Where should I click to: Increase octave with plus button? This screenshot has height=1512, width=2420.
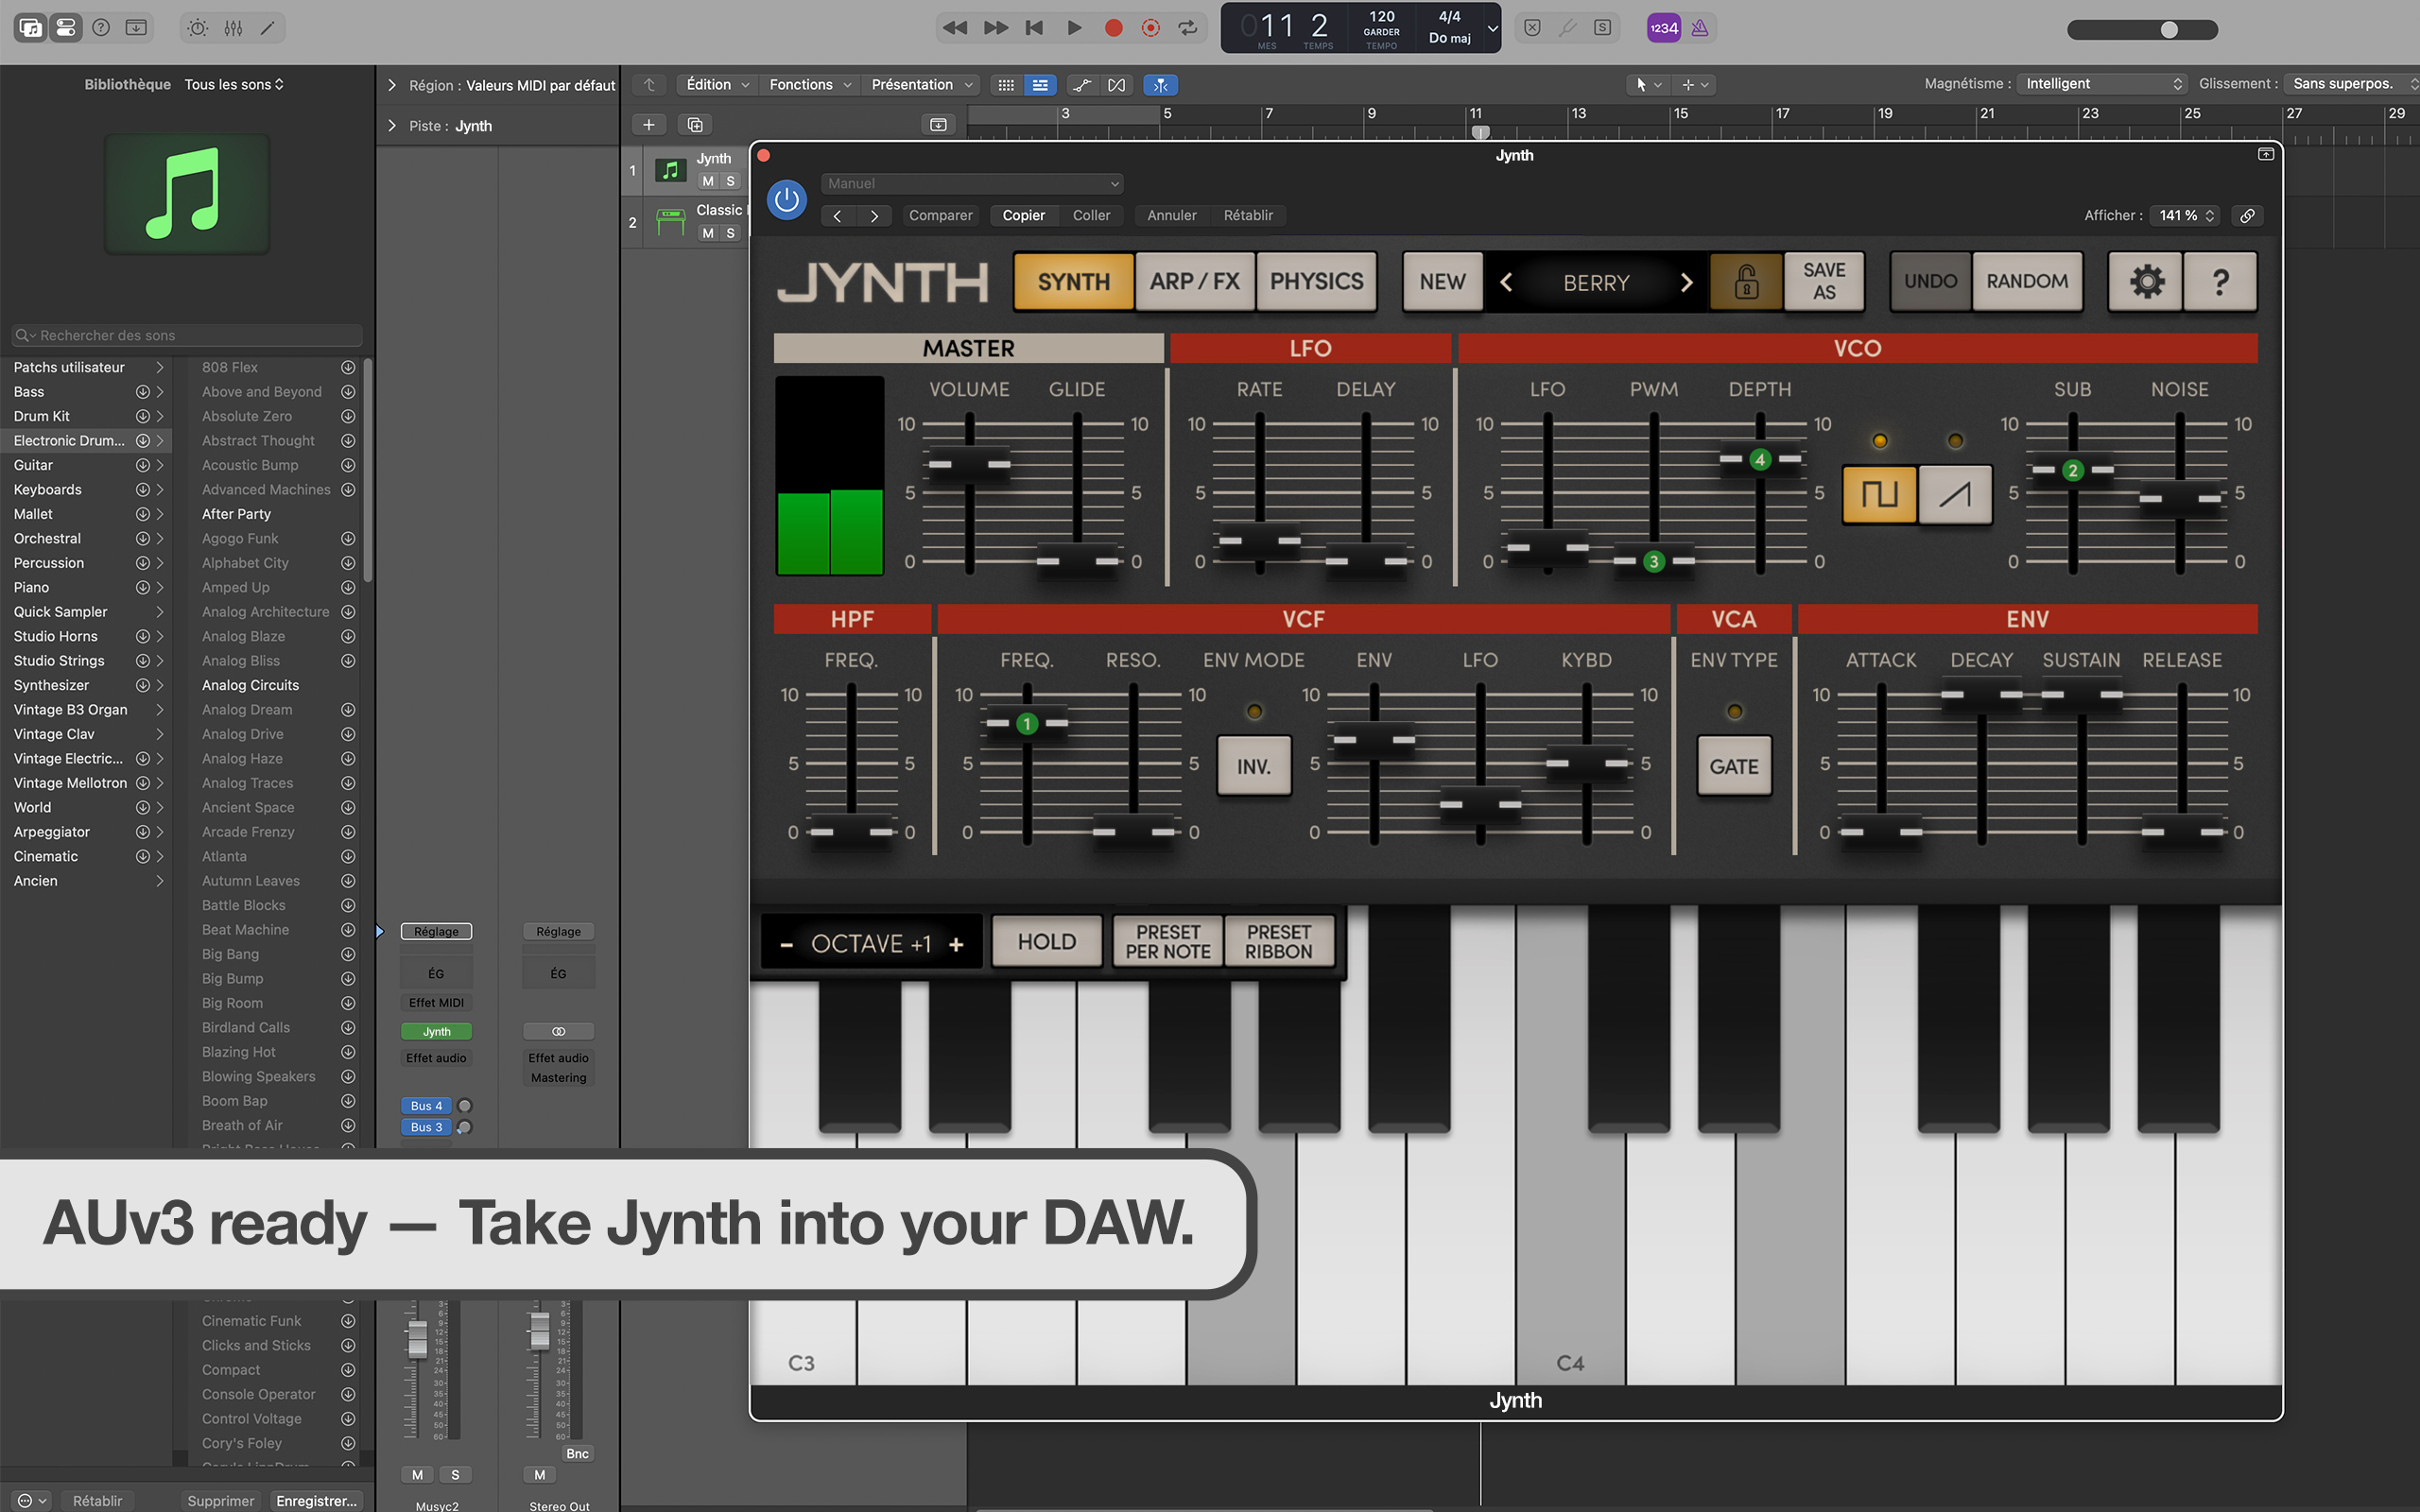(x=956, y=944)
